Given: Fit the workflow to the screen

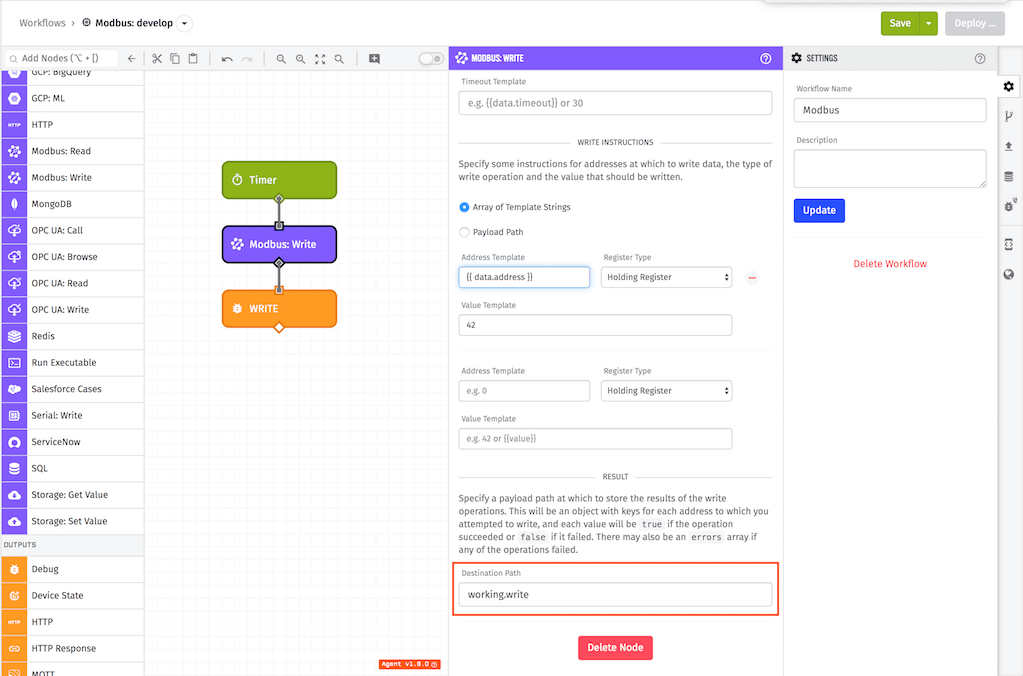Looking at the screenshot, I should (x=320, y=59).
